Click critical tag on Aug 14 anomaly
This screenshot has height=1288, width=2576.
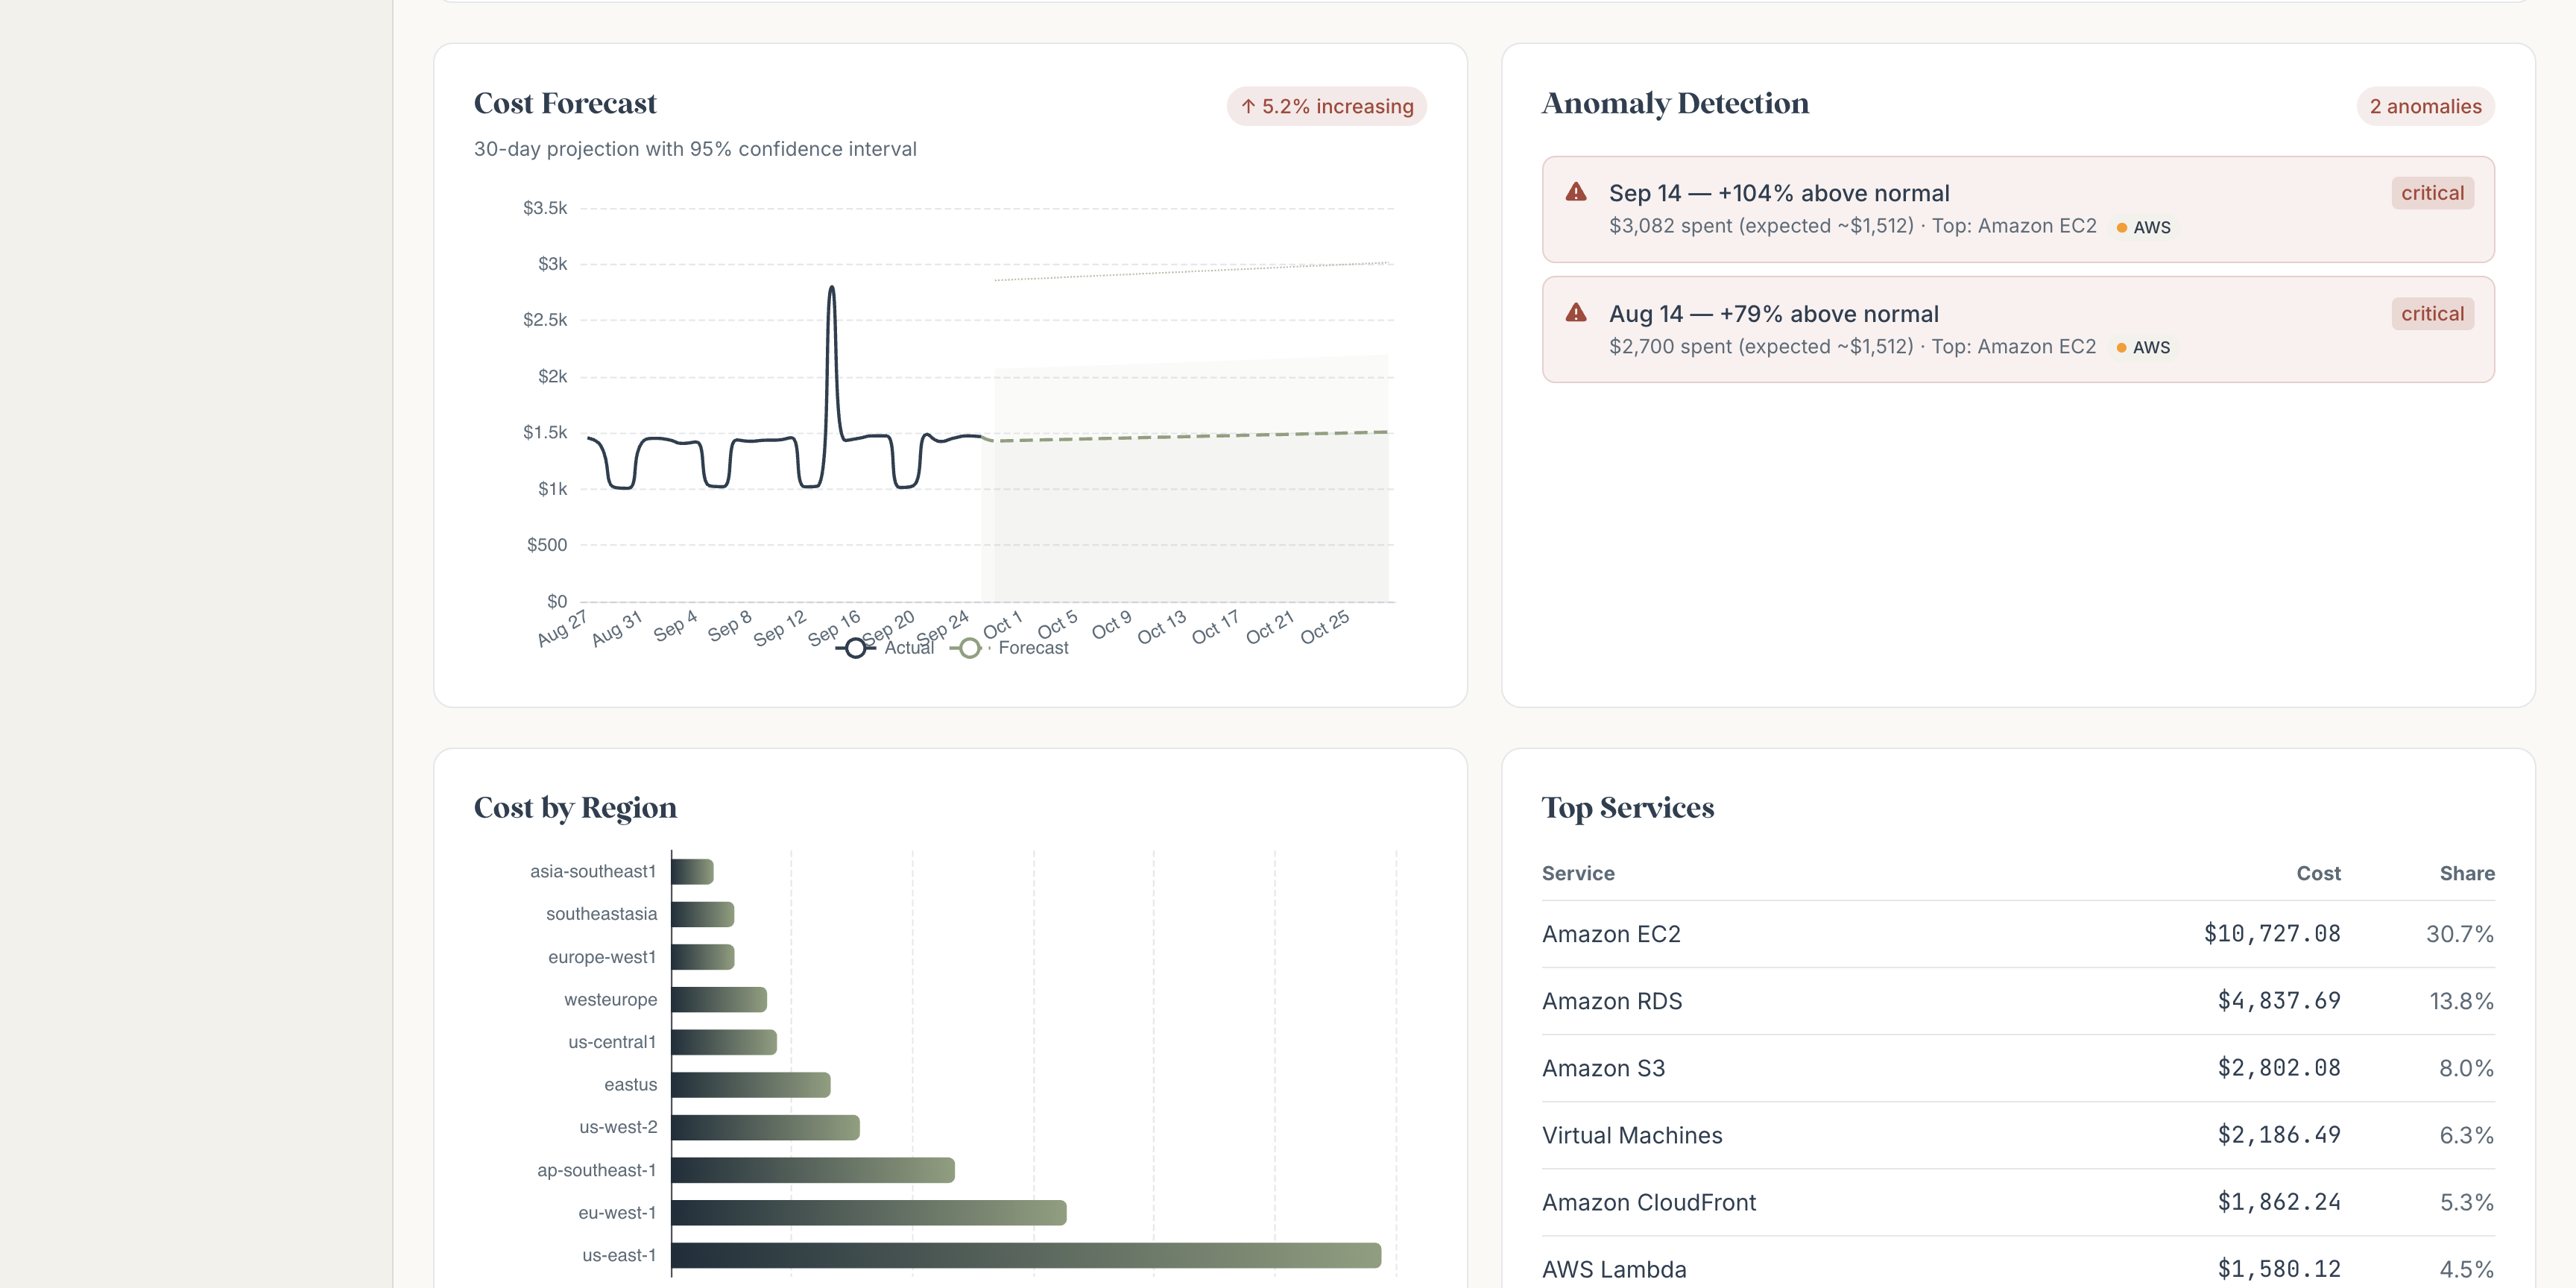click(x=2432, y=314)
